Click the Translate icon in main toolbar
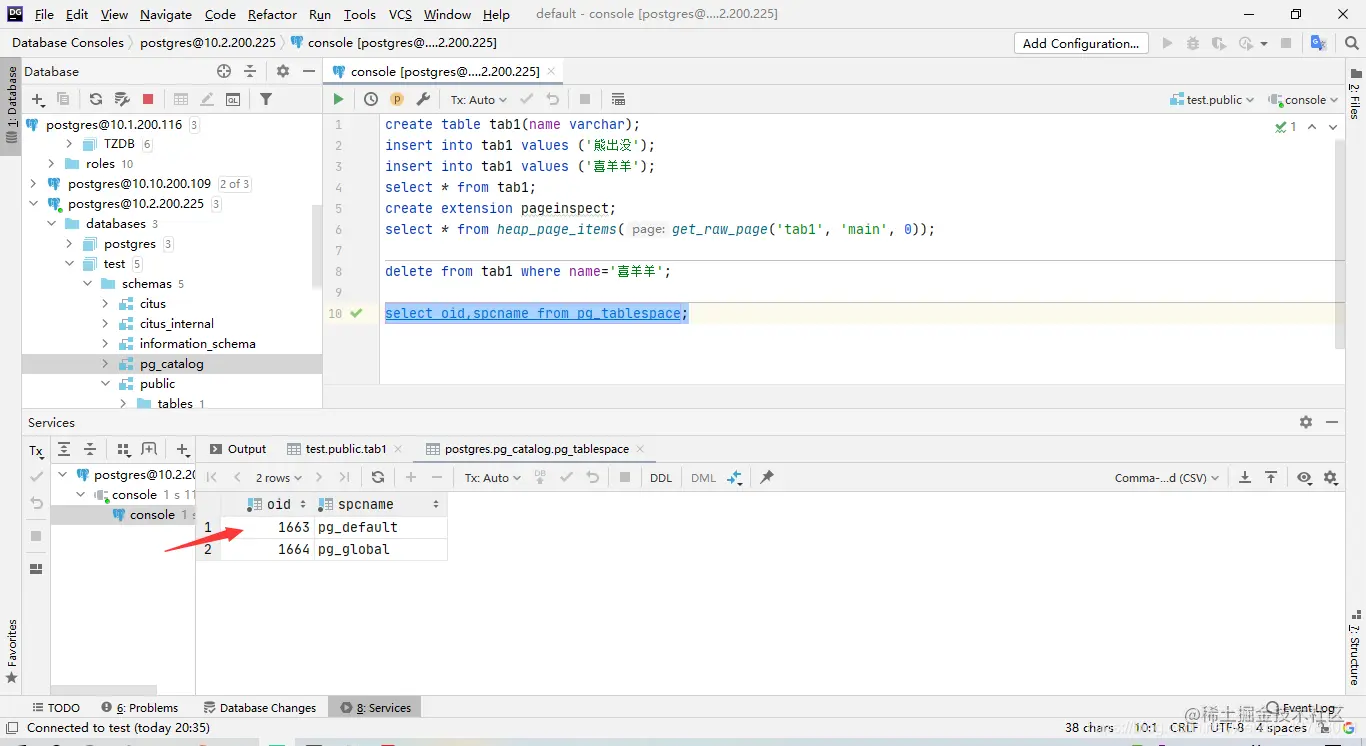 point(1319,43)
